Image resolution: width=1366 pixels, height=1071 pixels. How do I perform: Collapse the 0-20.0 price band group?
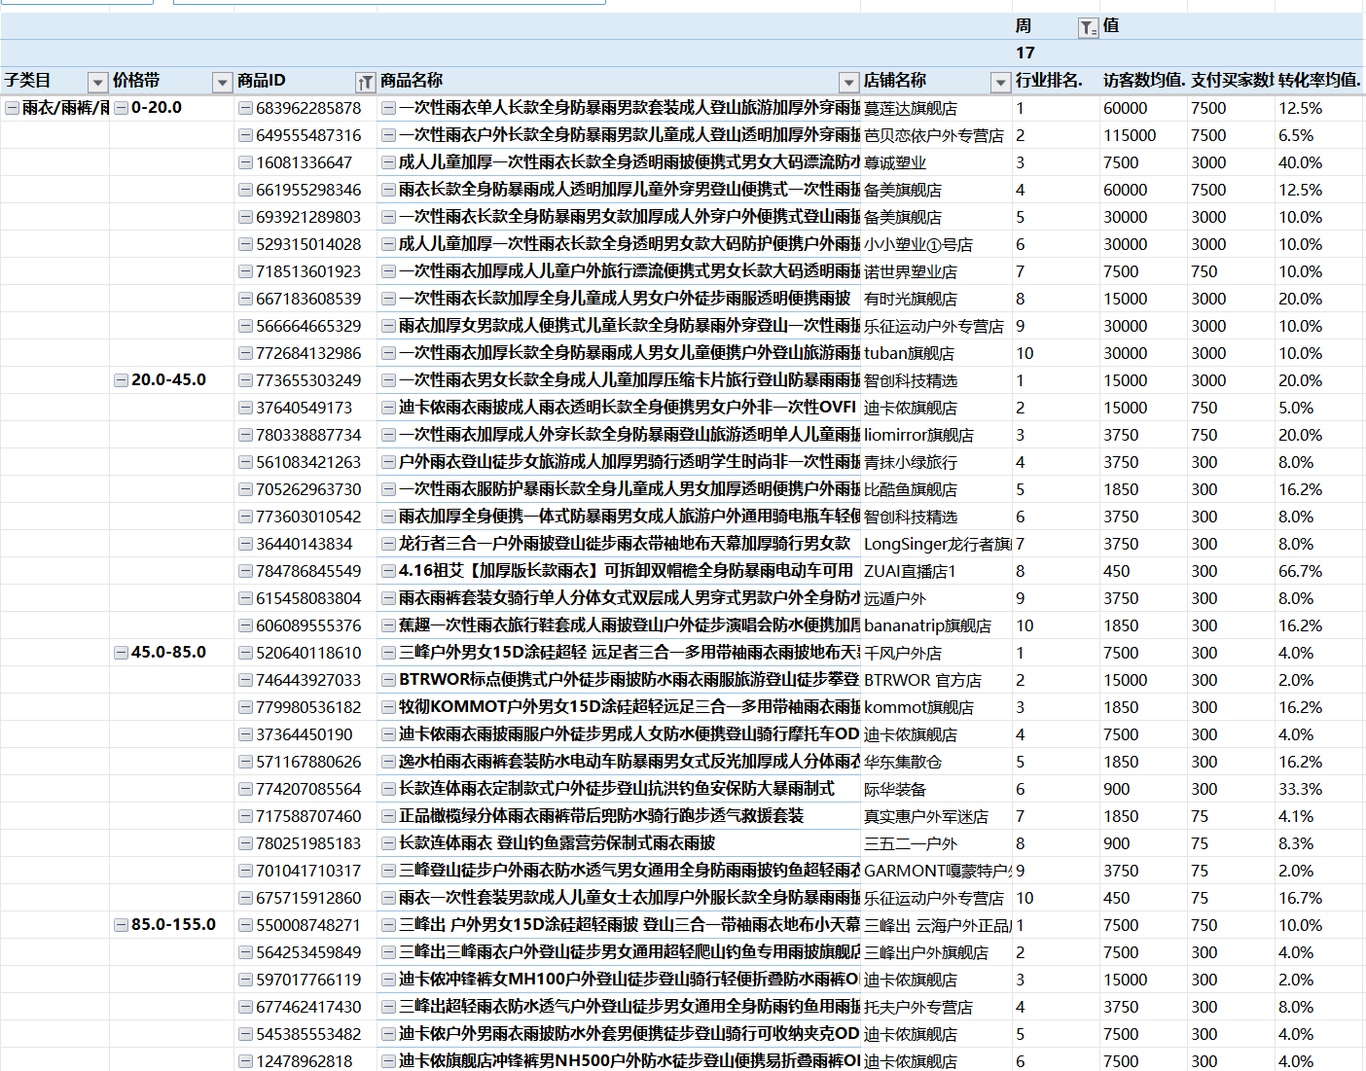click(121, 108)
